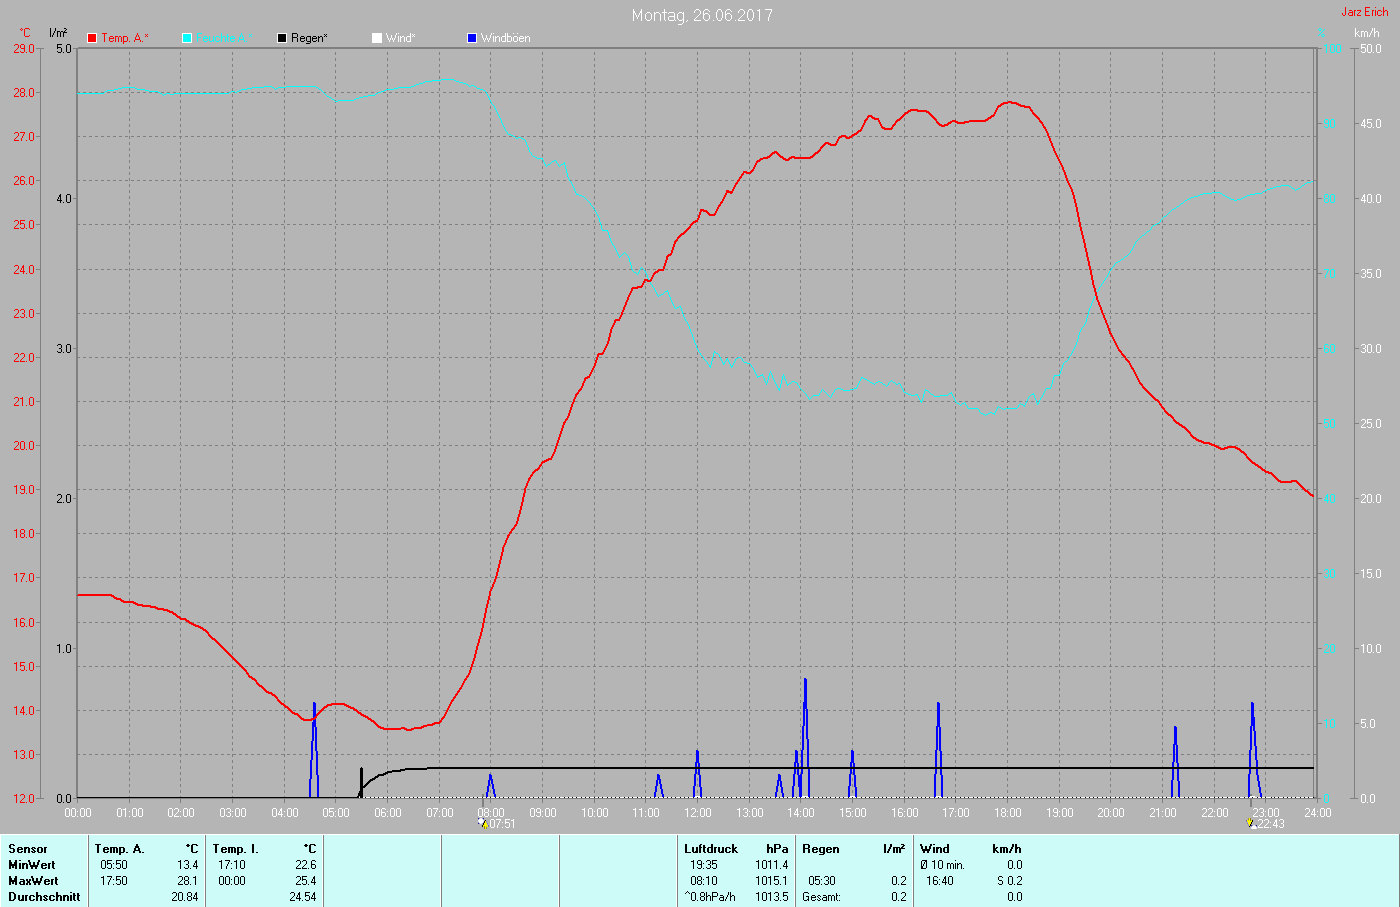Screen dimensions: 1400x907
Task: Click the MaxWert row label
Action: 32,881
